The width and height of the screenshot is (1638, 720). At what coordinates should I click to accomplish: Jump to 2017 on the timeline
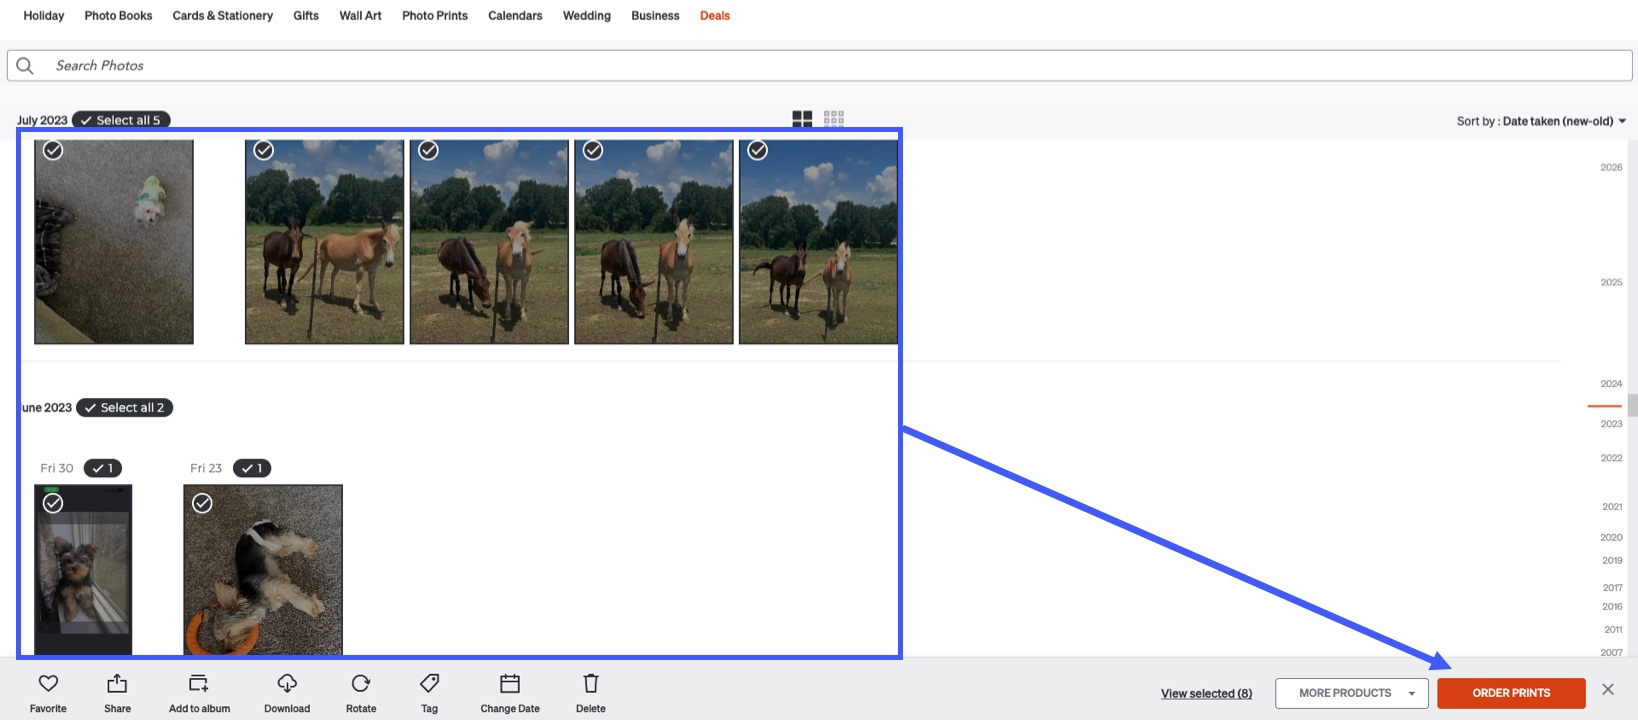pos(1612,588)
